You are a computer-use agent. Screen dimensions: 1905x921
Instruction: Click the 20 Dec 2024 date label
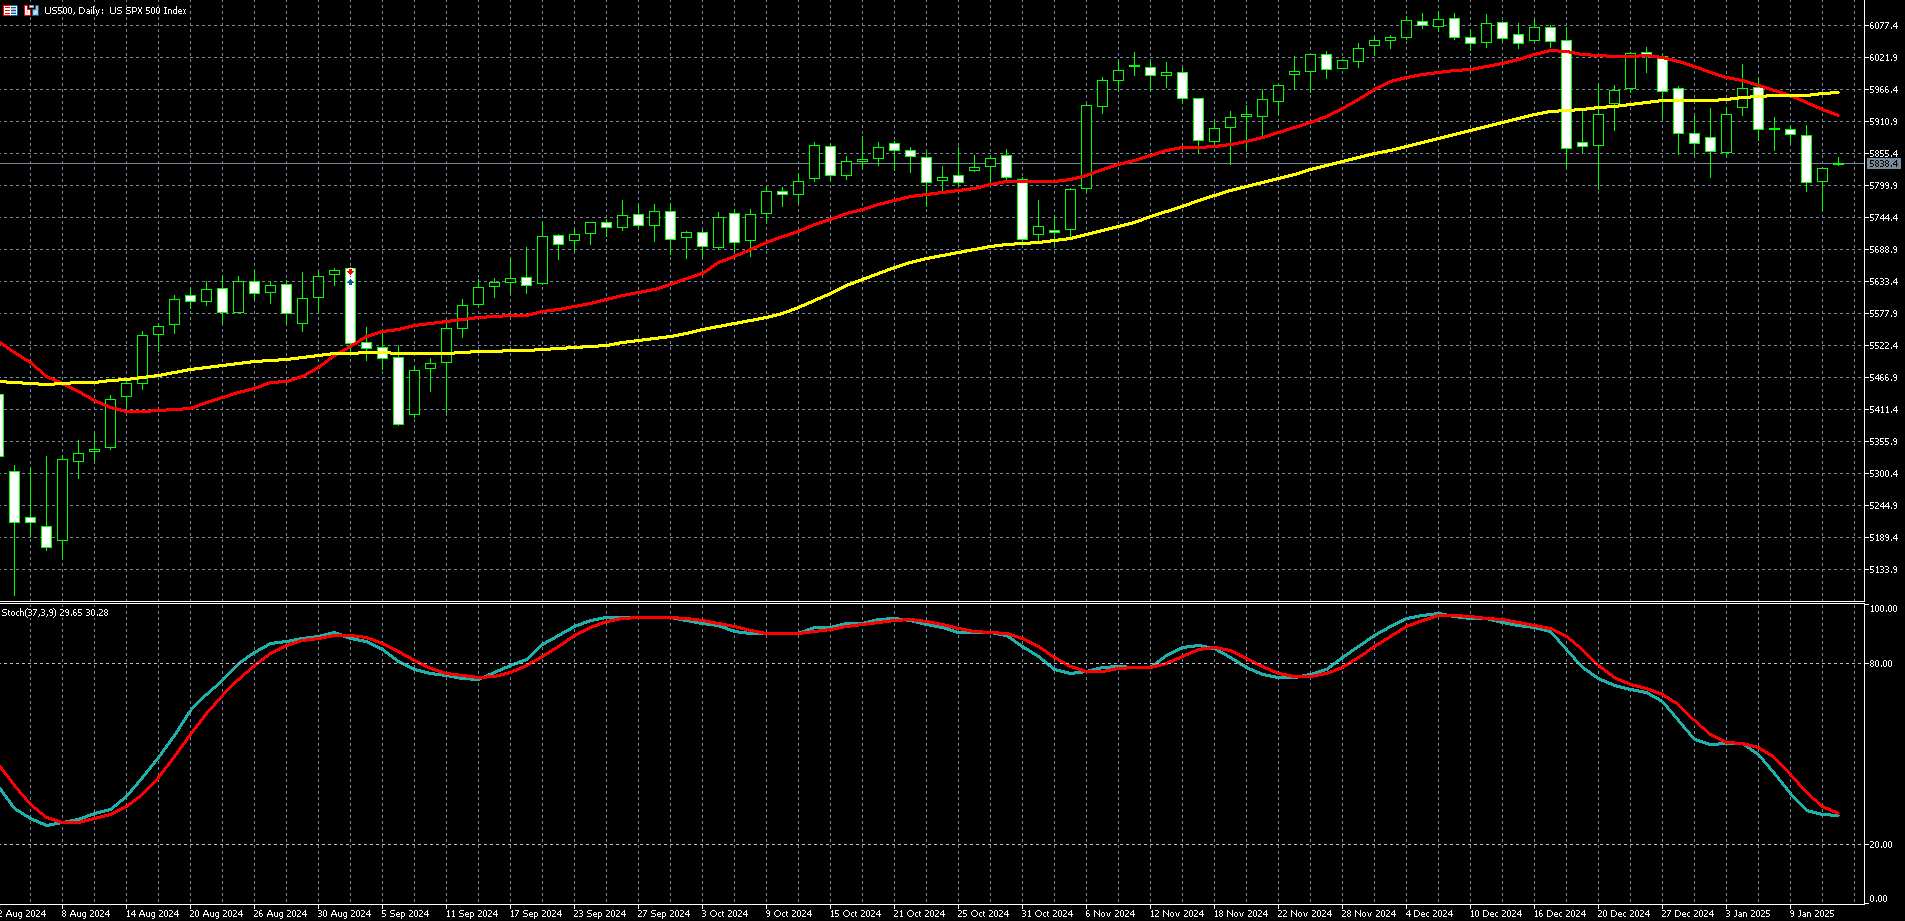[1625, 914]
